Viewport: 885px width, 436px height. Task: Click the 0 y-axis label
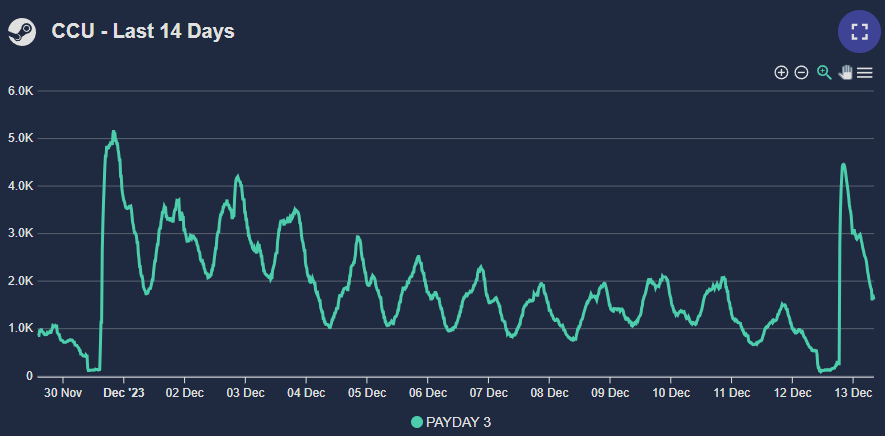(31, 376)
